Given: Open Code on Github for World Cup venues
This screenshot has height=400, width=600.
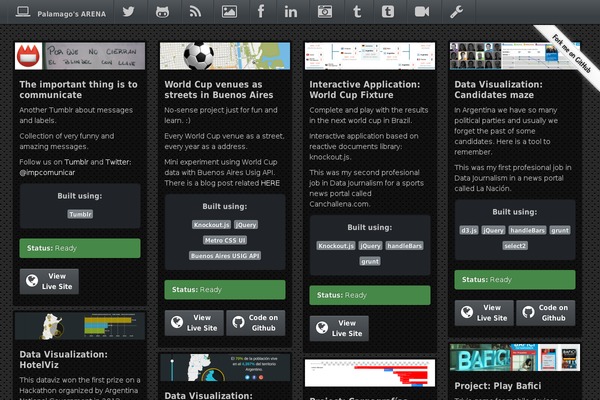Looking at the screenshot, I should click(256, 323).
